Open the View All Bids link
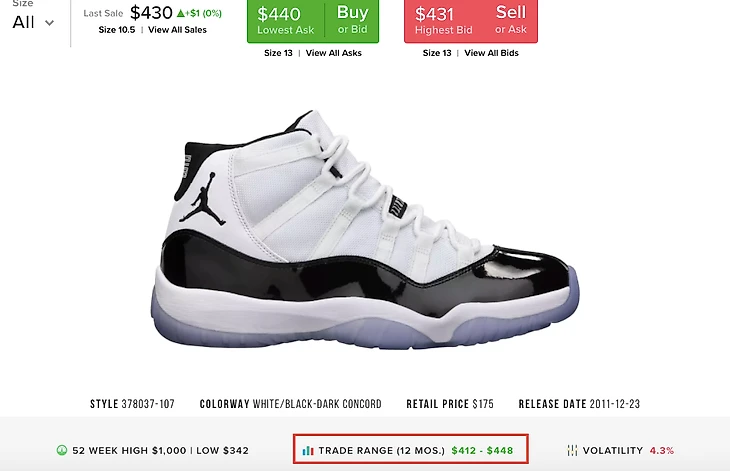 tap(491, 53)
